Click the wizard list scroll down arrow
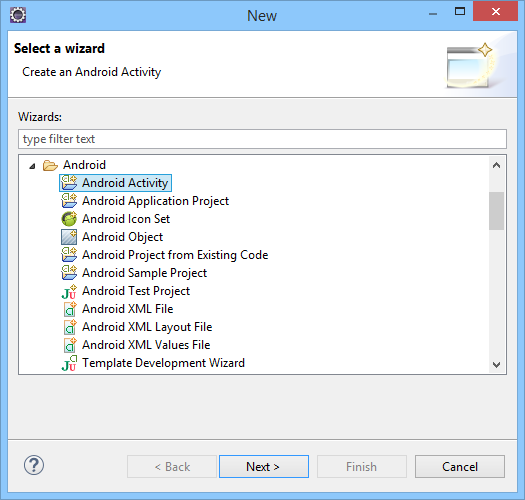Viewport: 525px width, 500px height. pyautogui.click(x=497, y=364)
